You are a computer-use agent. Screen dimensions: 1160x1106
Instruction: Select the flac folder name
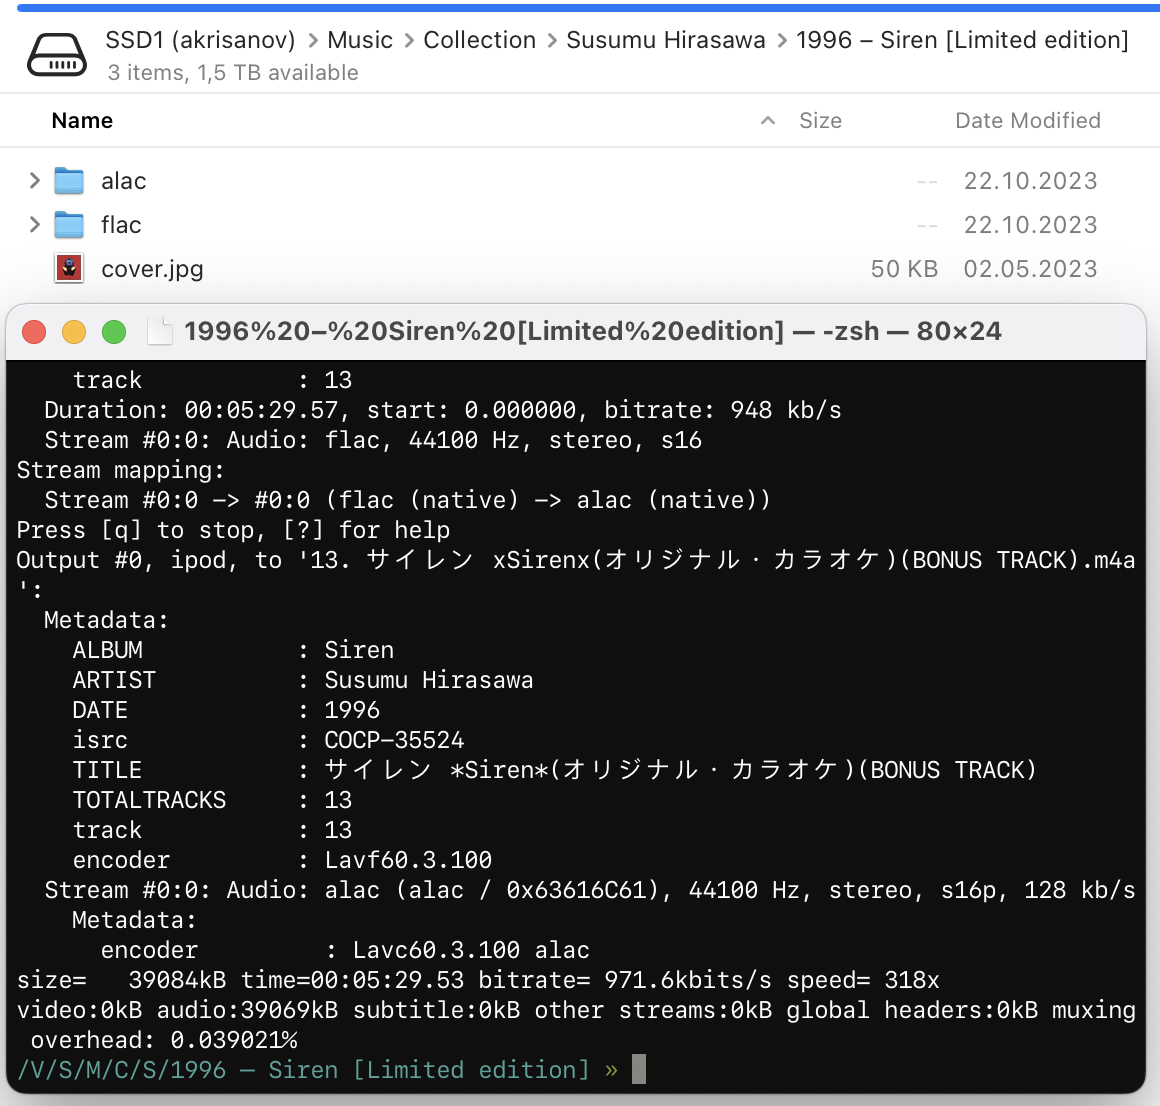pos(121,225)
